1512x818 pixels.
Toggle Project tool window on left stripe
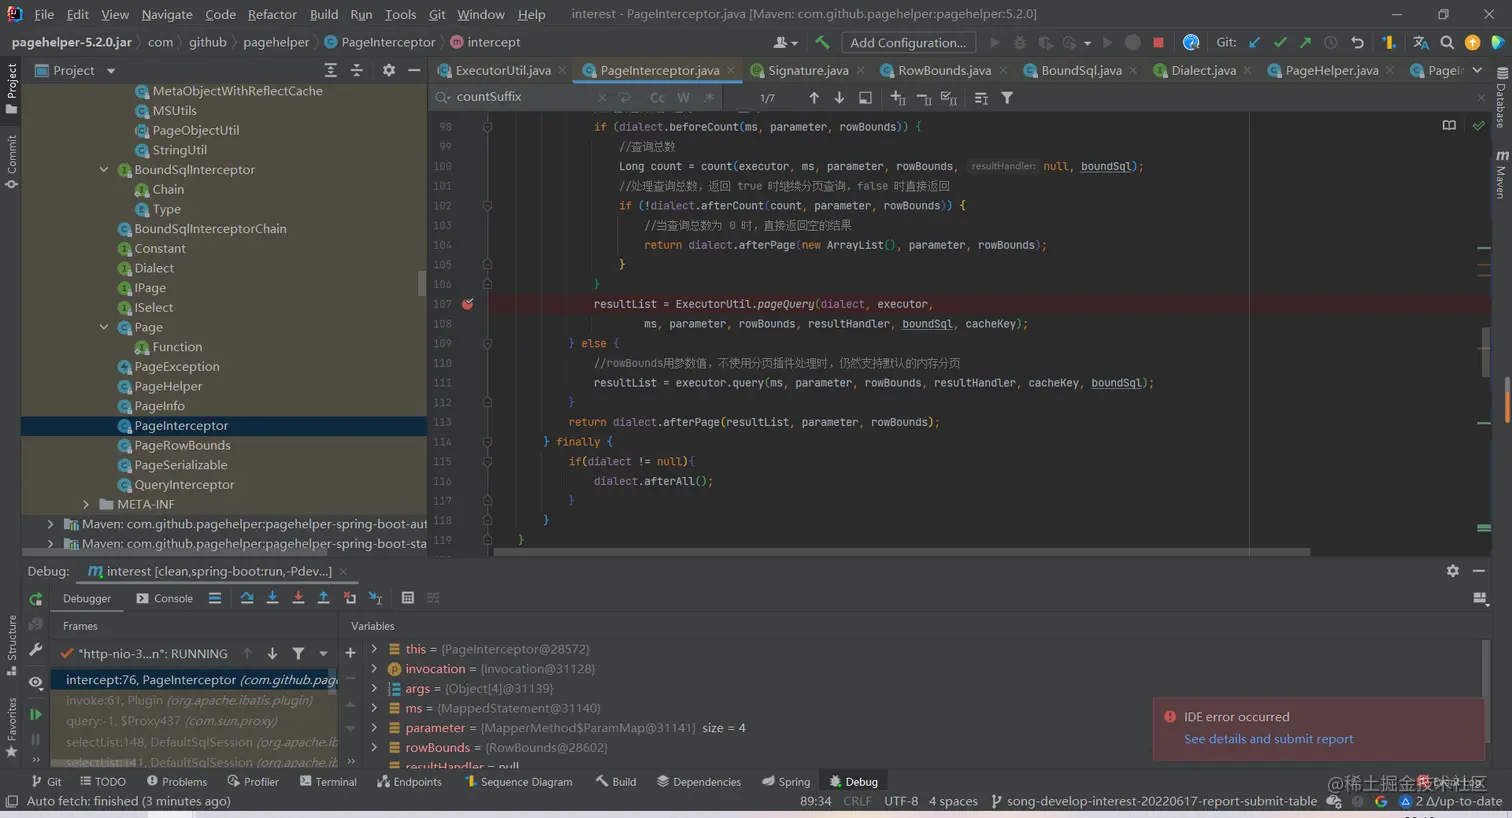coord(11,88)
